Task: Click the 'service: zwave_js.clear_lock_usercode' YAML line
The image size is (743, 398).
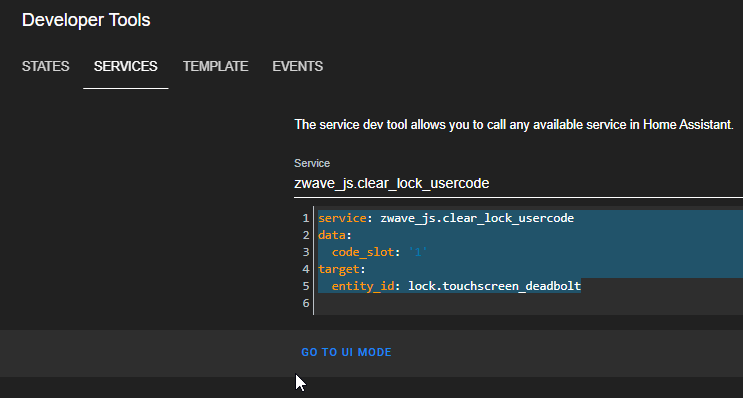Action: coord(446,218)
